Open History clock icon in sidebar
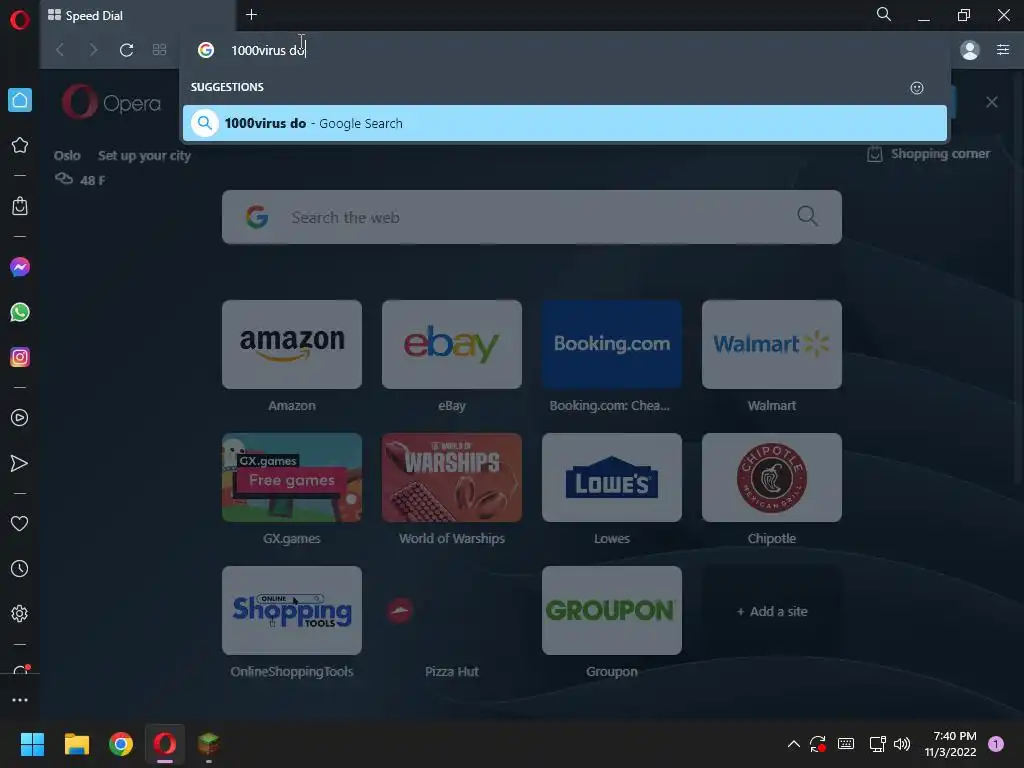This screenshot has height=768, width=1024. (x=20, y=569)
